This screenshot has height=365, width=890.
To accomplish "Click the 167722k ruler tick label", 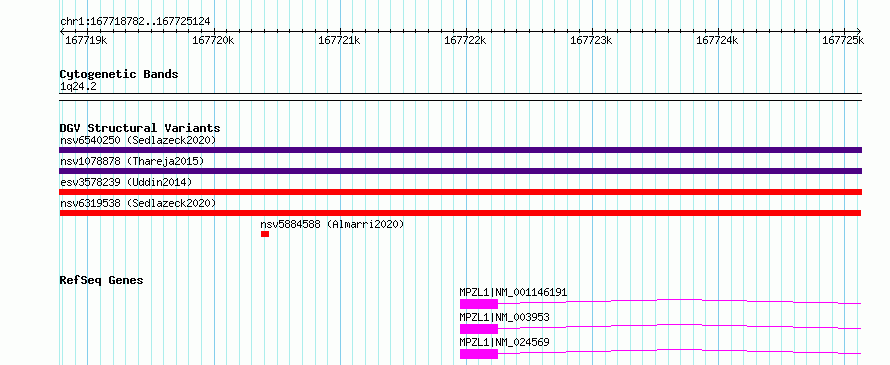I will point(465,40).
